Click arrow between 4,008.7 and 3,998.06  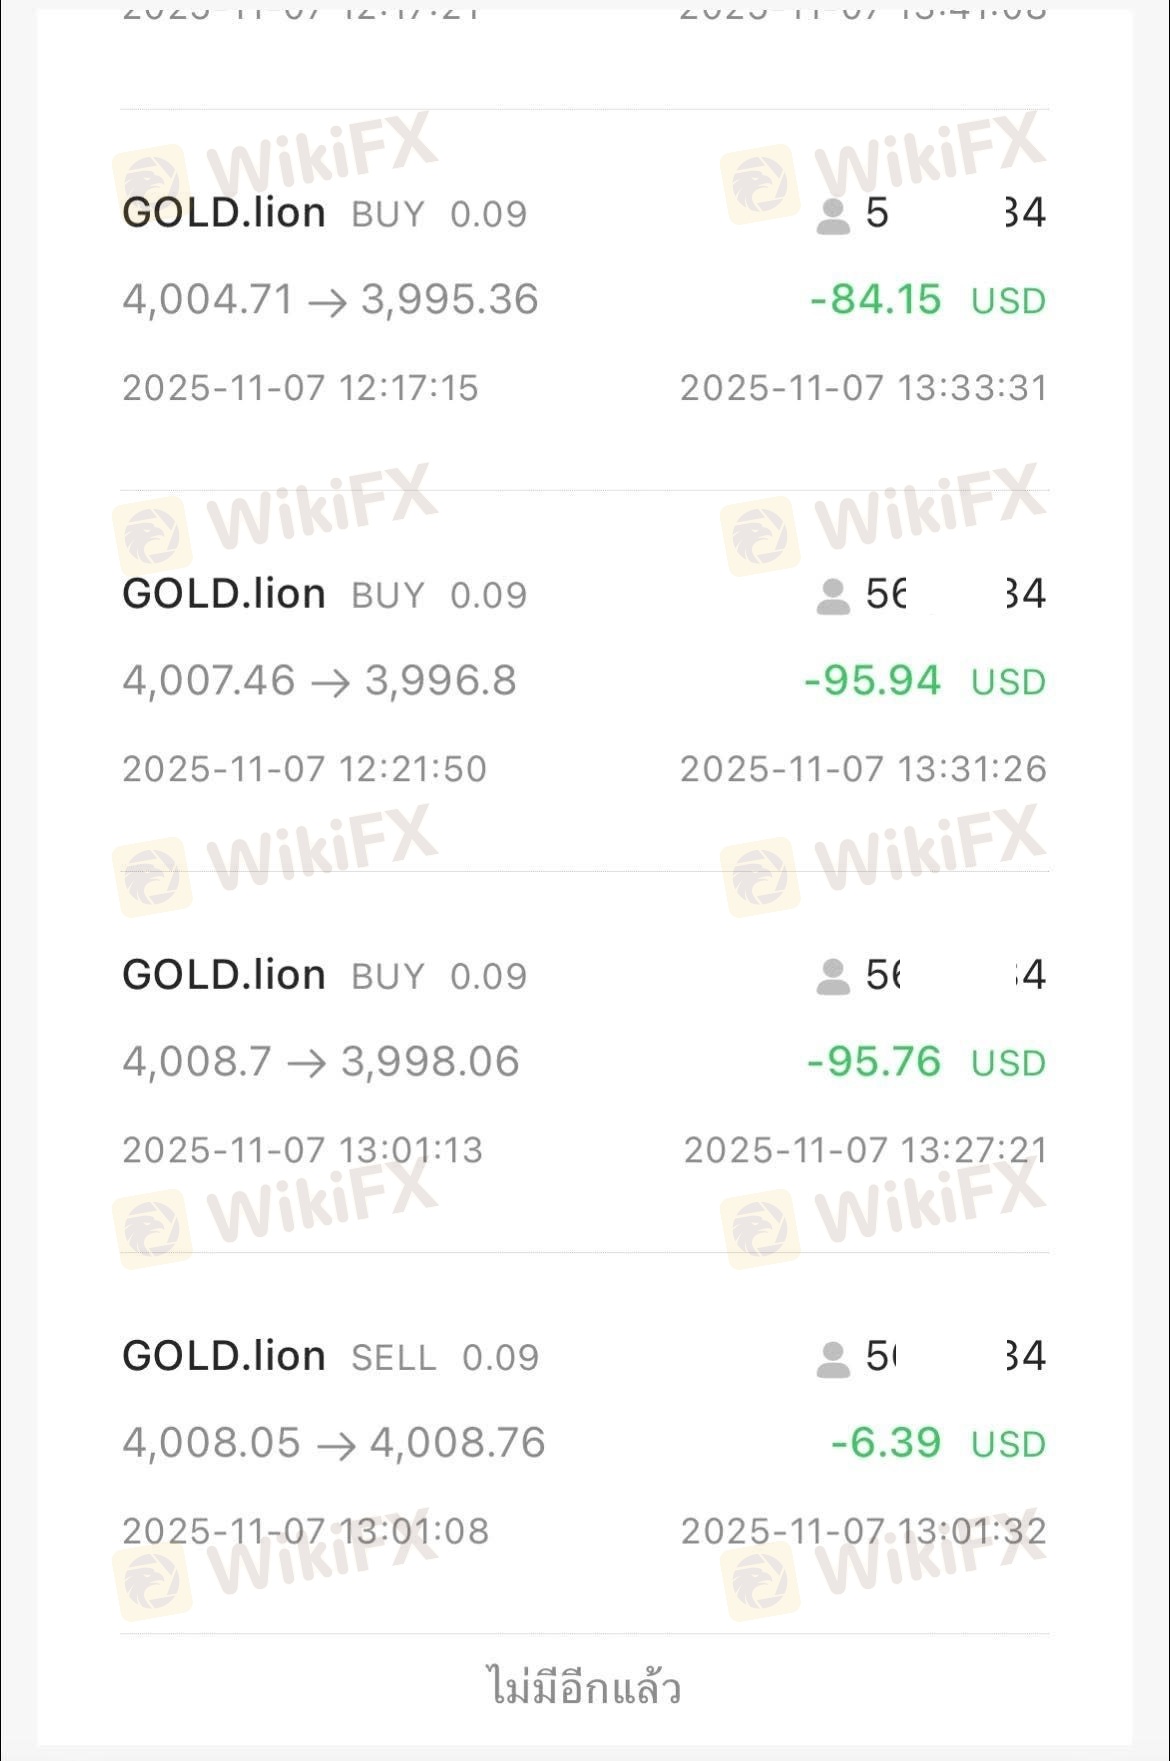tap(306, 1064)
